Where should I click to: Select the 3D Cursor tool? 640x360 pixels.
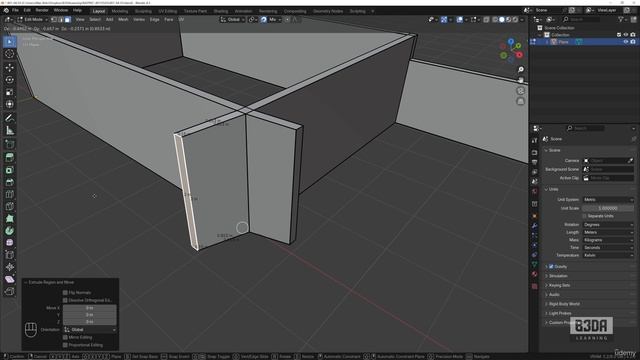click(x=9, y=54)
